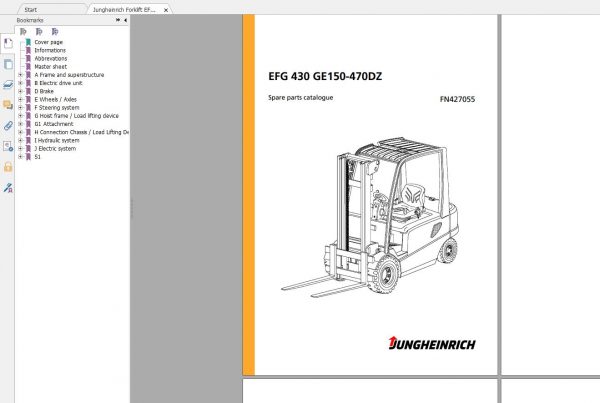Open the pen signature panel icon
The width and height of the screenshot is (600, 403).
[x=8, y=188]
